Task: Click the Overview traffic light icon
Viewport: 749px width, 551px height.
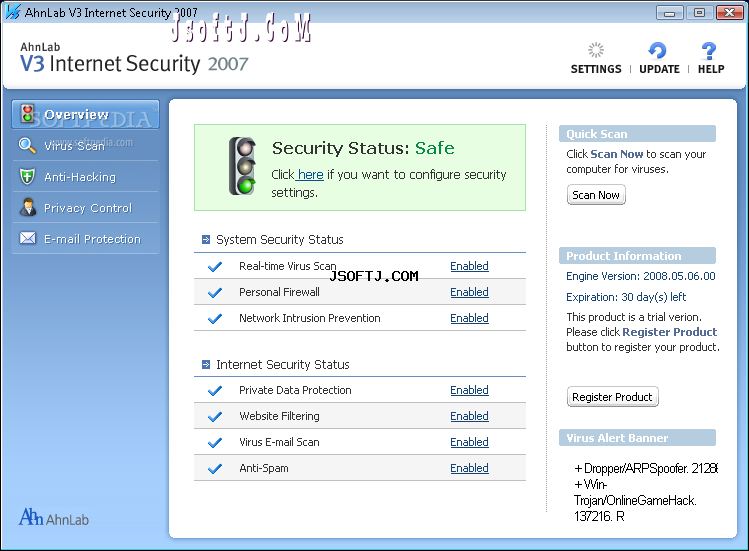Action: point(27,114)
